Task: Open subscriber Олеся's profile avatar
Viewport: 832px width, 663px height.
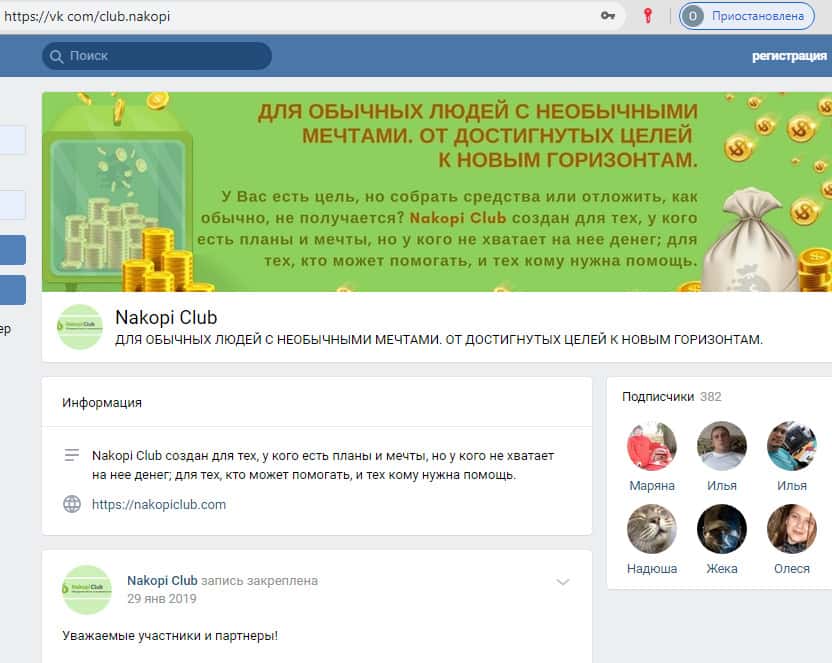Action: 792,529
